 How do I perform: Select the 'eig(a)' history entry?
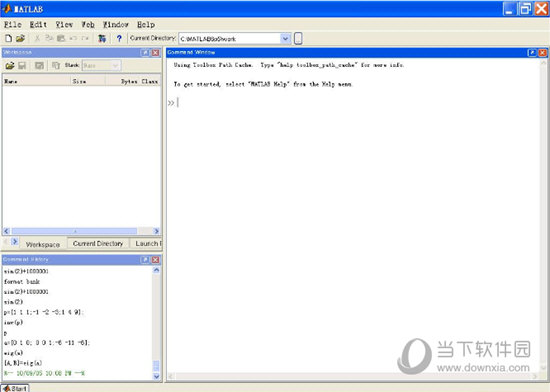tap(14, 353)
